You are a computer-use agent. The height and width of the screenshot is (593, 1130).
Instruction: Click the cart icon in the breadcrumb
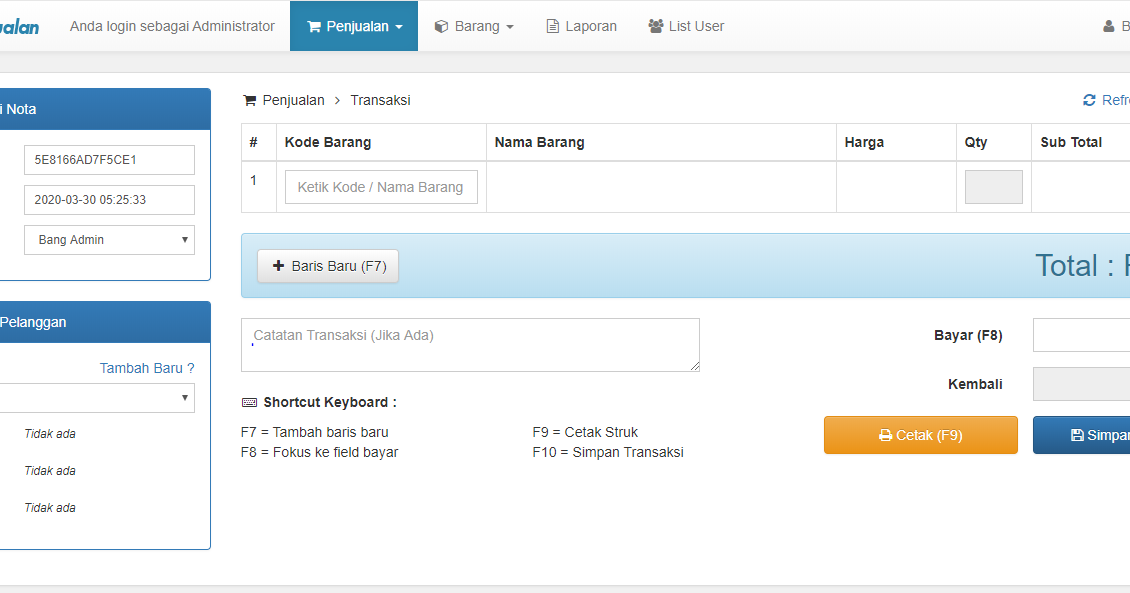pyautogui.click(x=248, y=100)
